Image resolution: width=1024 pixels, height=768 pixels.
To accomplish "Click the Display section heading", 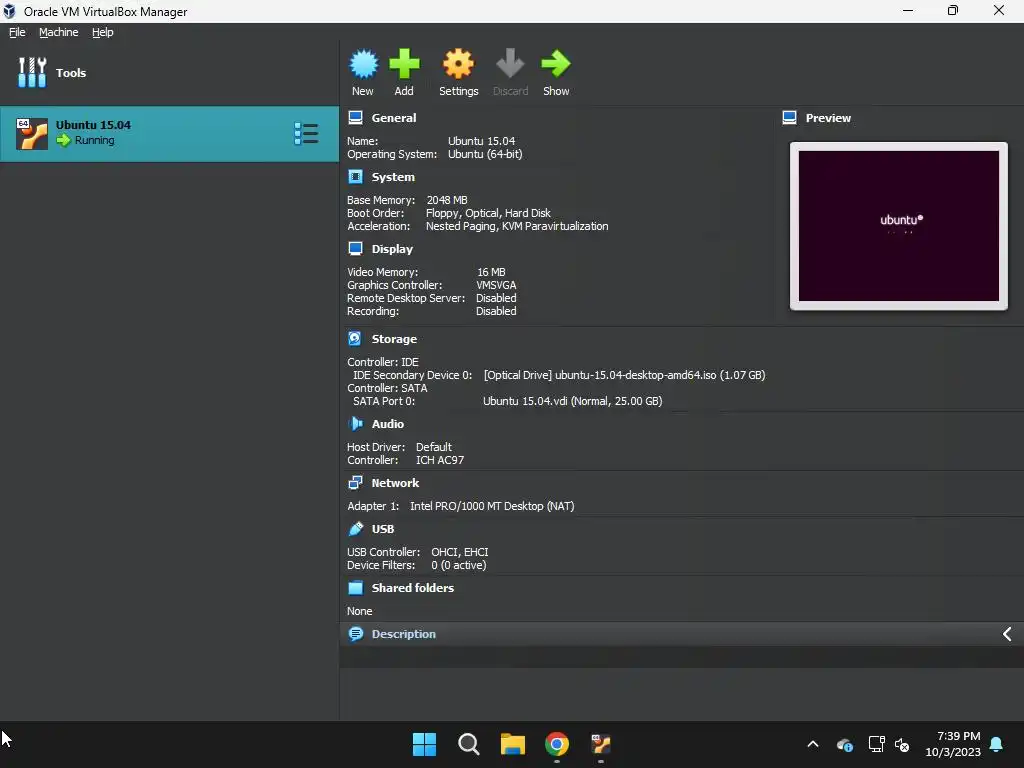I will (x=392, y=249).
